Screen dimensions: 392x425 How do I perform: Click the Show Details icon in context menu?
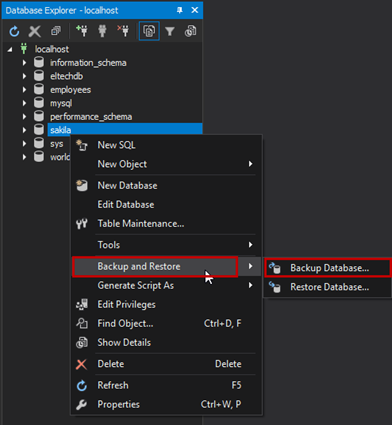pos(82,342)
